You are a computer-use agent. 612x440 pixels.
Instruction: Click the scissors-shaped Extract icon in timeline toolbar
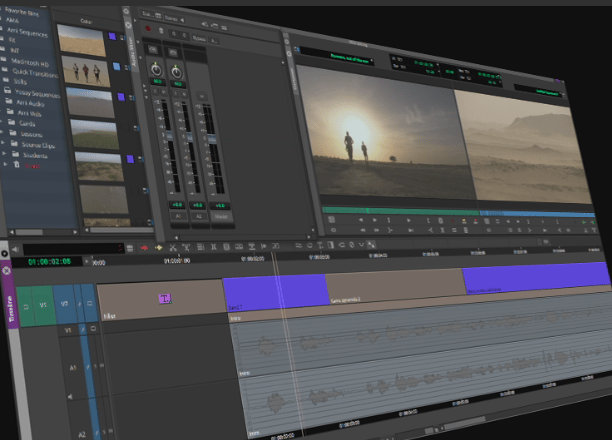(173, 247)
